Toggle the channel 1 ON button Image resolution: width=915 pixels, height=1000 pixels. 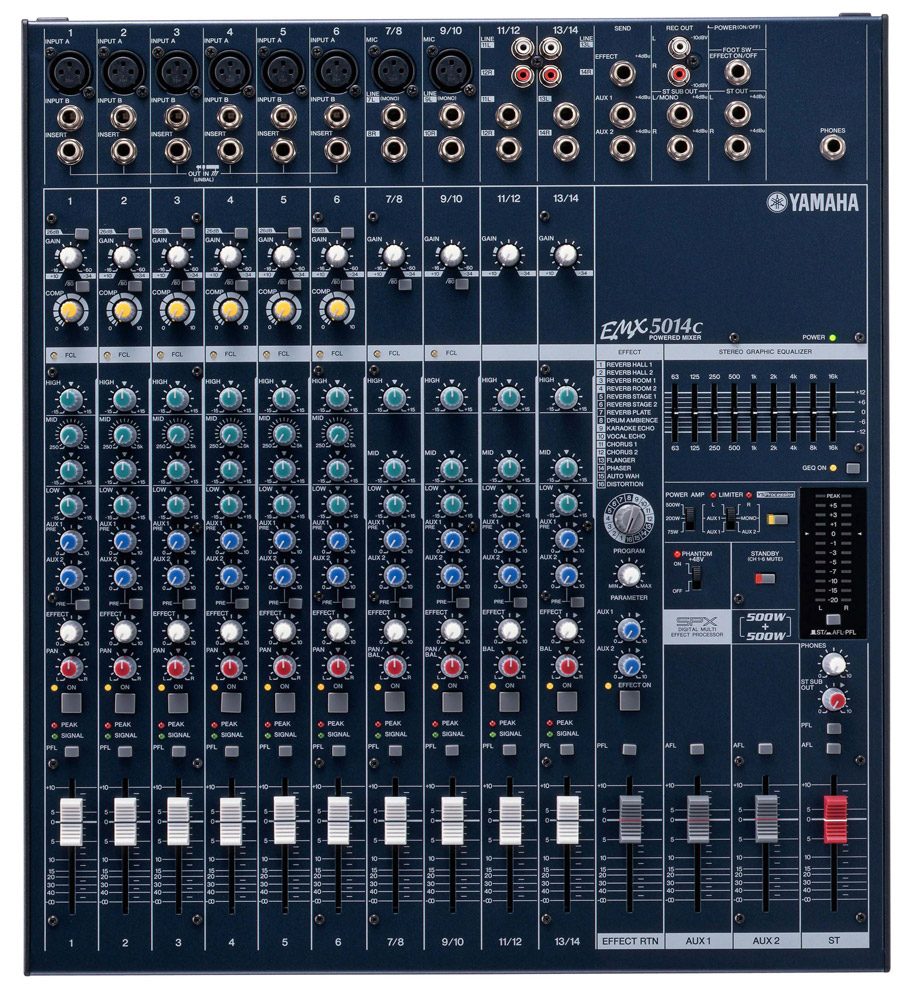71,702
